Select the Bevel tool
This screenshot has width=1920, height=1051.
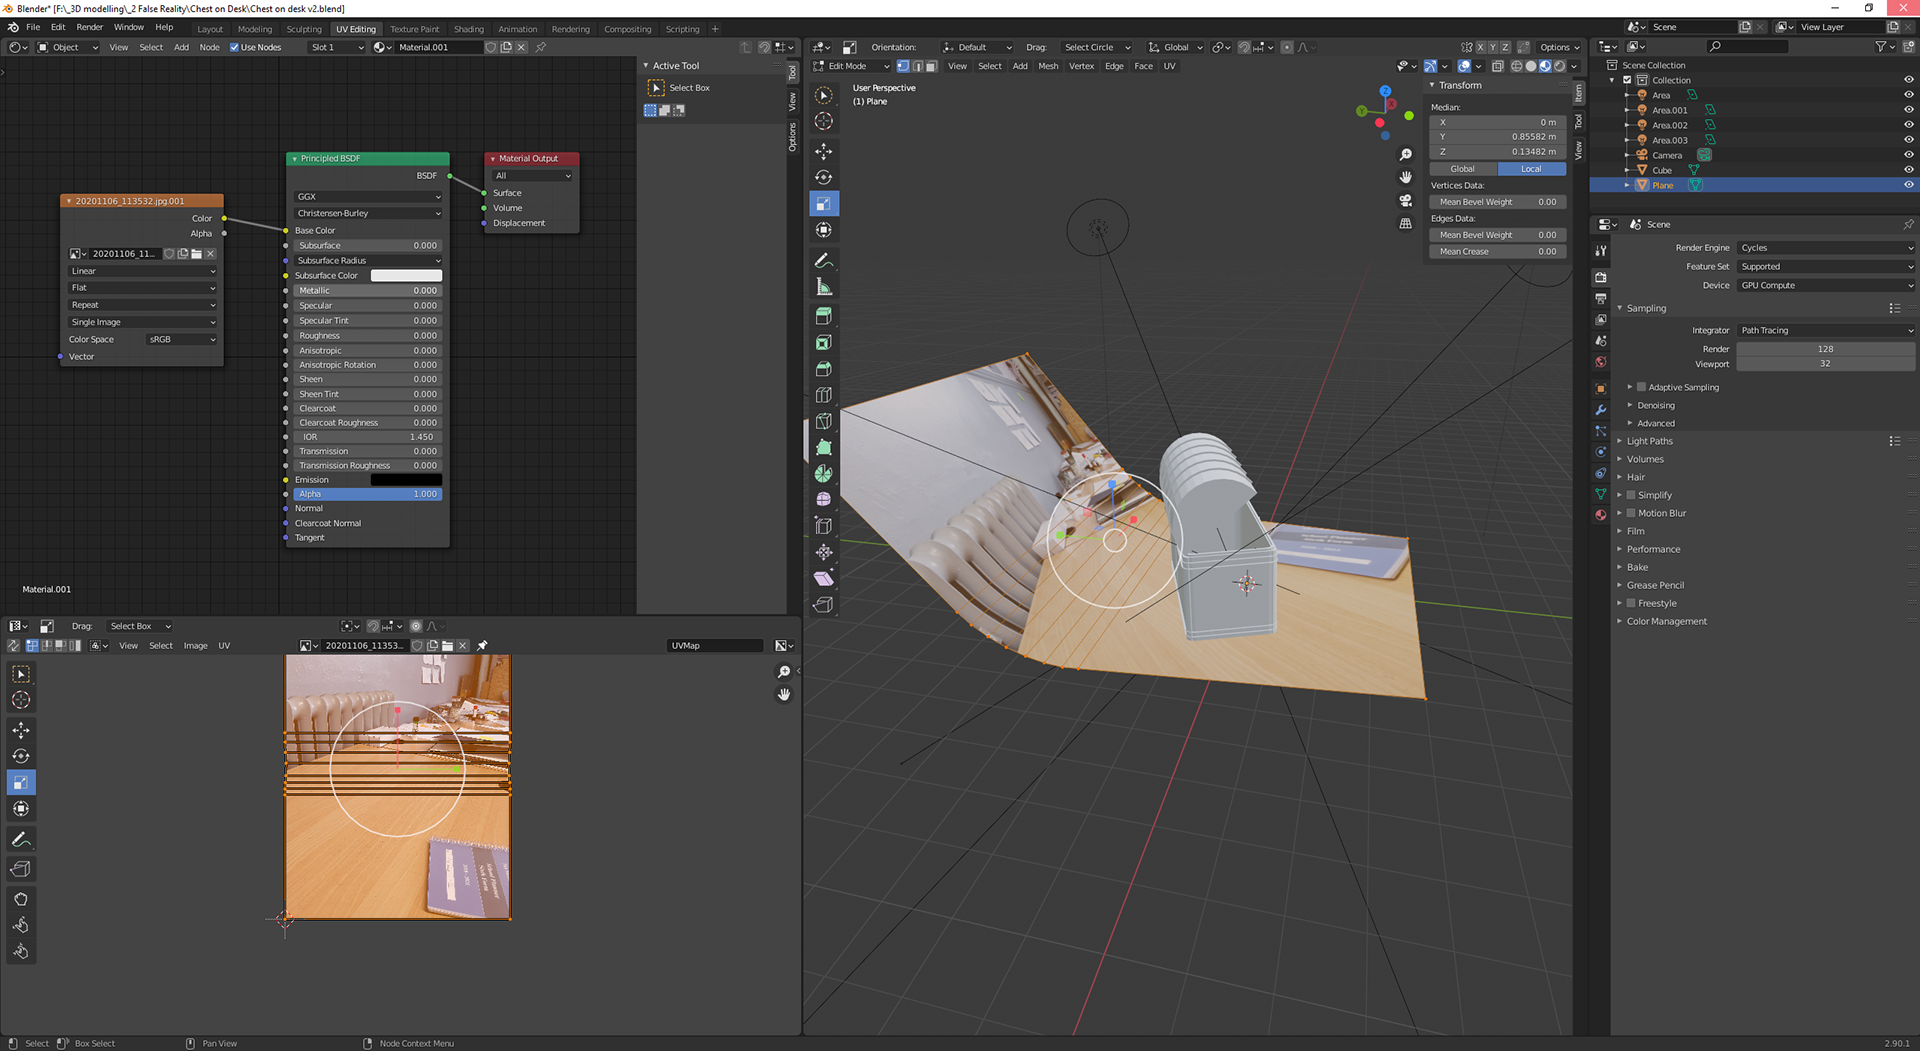[x=824, y=369]
